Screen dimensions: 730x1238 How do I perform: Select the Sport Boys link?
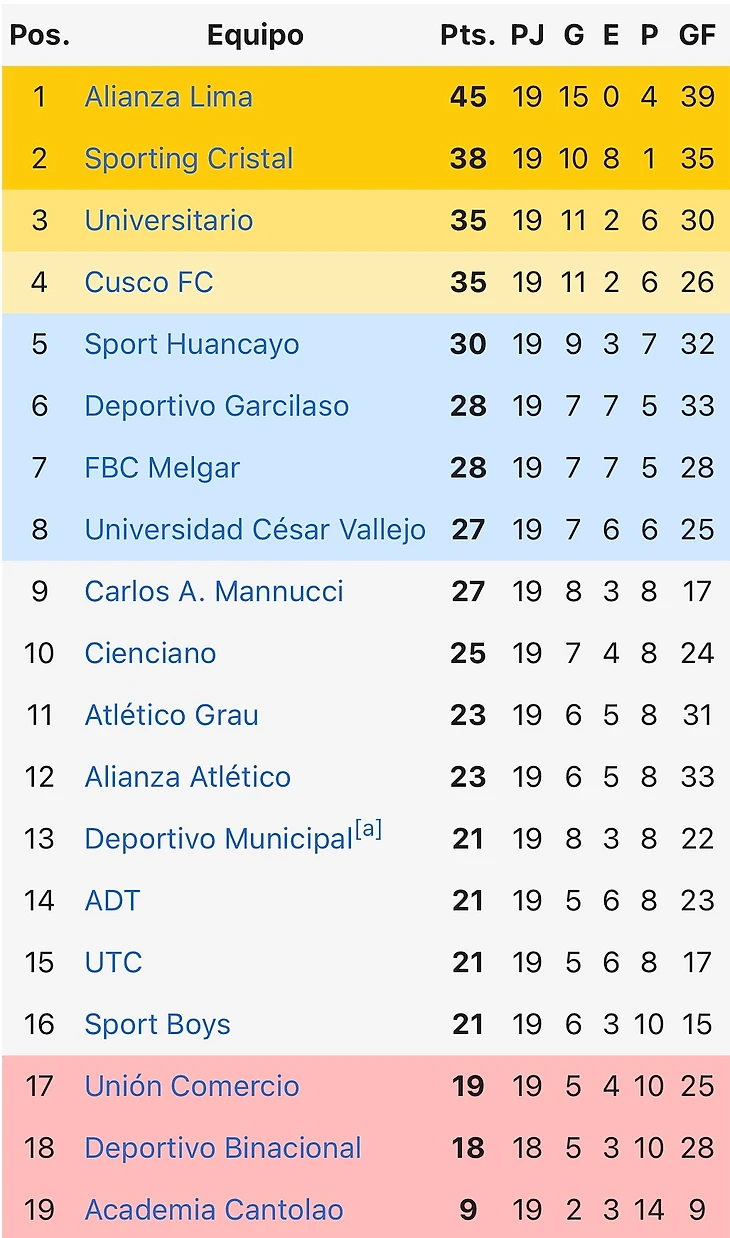pyautogui.click(x=157, y=1025)
